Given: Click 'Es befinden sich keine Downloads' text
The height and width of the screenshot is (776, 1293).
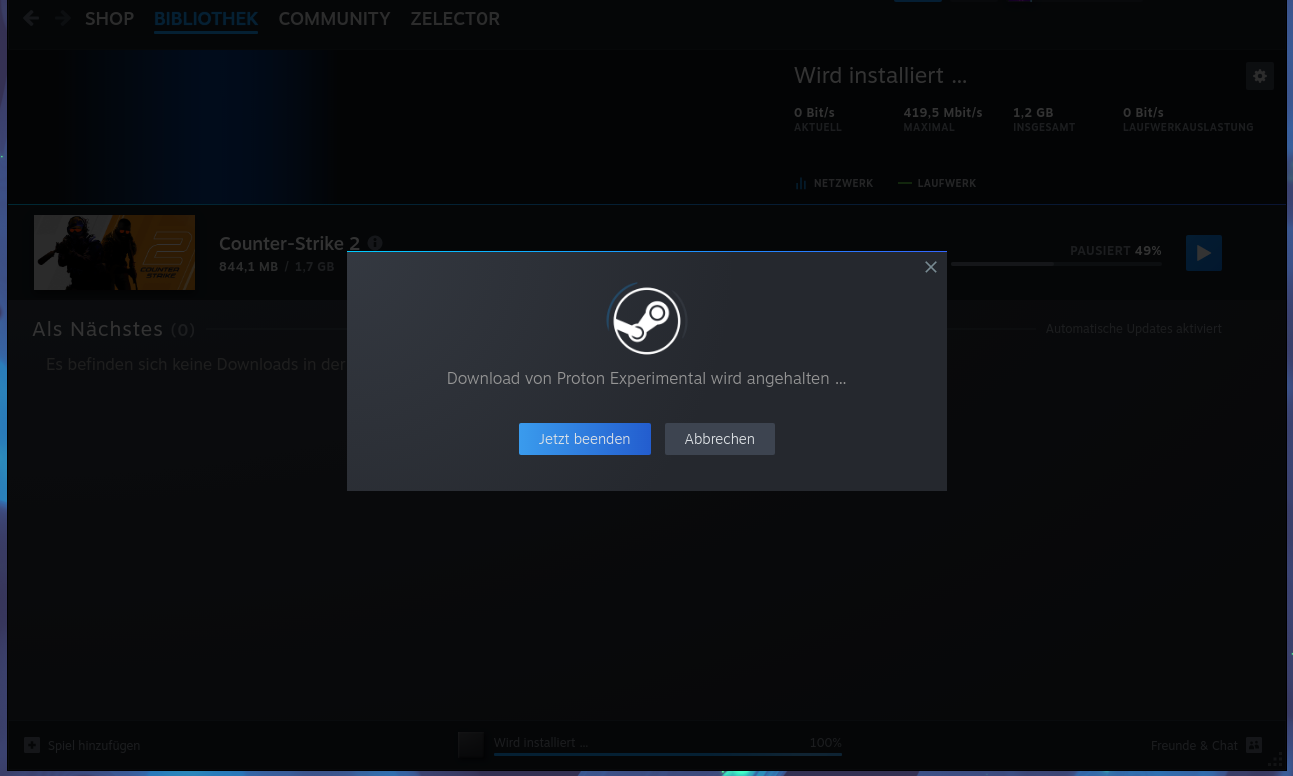Looking at the screenshot, I should point(196,364).
